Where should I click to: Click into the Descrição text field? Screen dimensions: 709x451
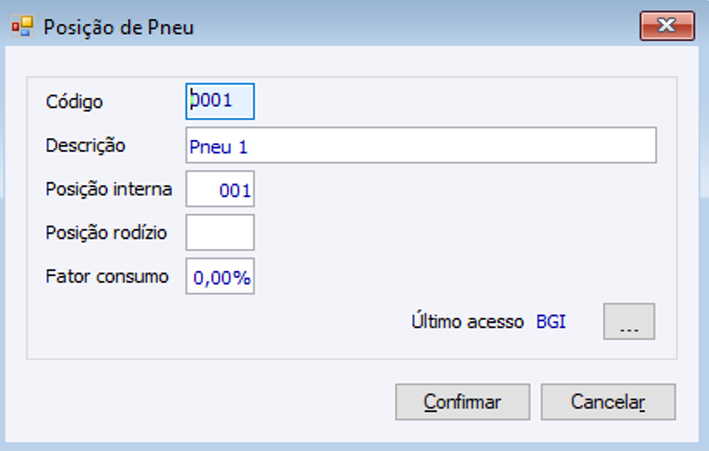point(420,145)
